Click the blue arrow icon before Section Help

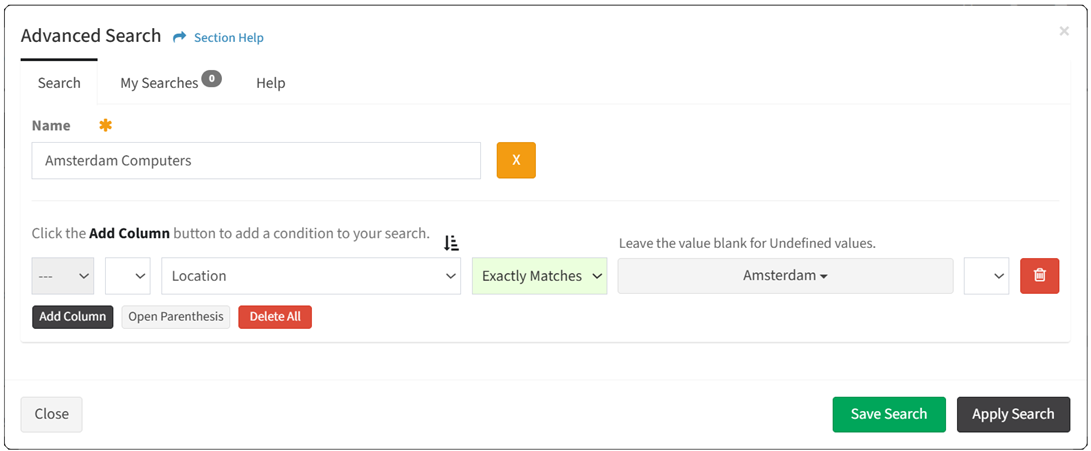(x=180, y=37)
